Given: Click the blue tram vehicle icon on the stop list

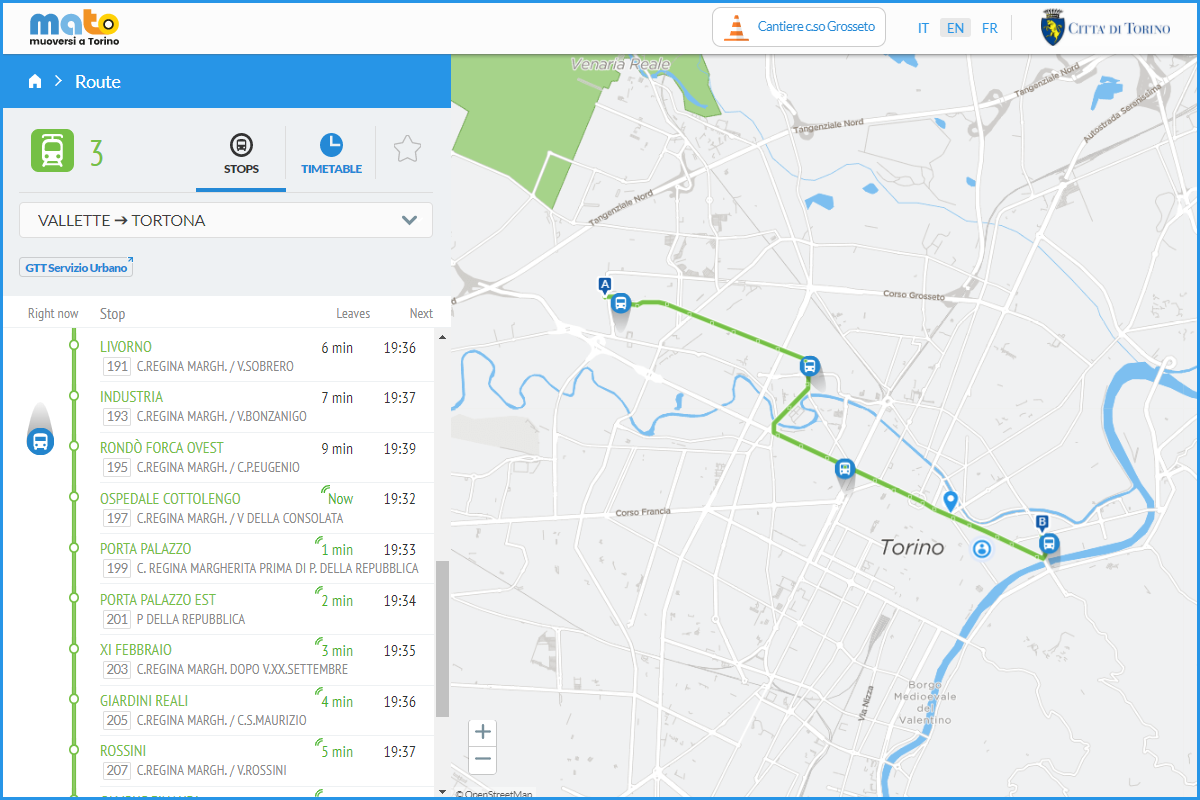Looking at the screenshot, I should point(40,441).
